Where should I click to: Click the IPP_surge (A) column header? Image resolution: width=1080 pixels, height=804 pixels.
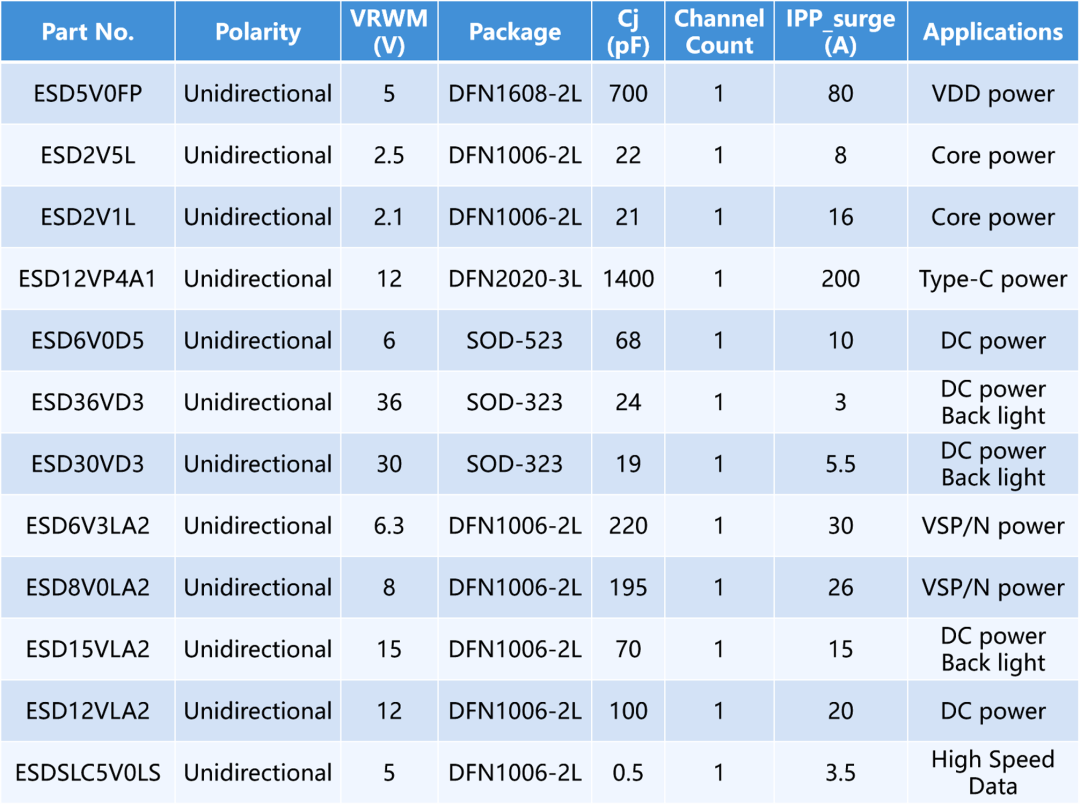click(x=840, y=32)
